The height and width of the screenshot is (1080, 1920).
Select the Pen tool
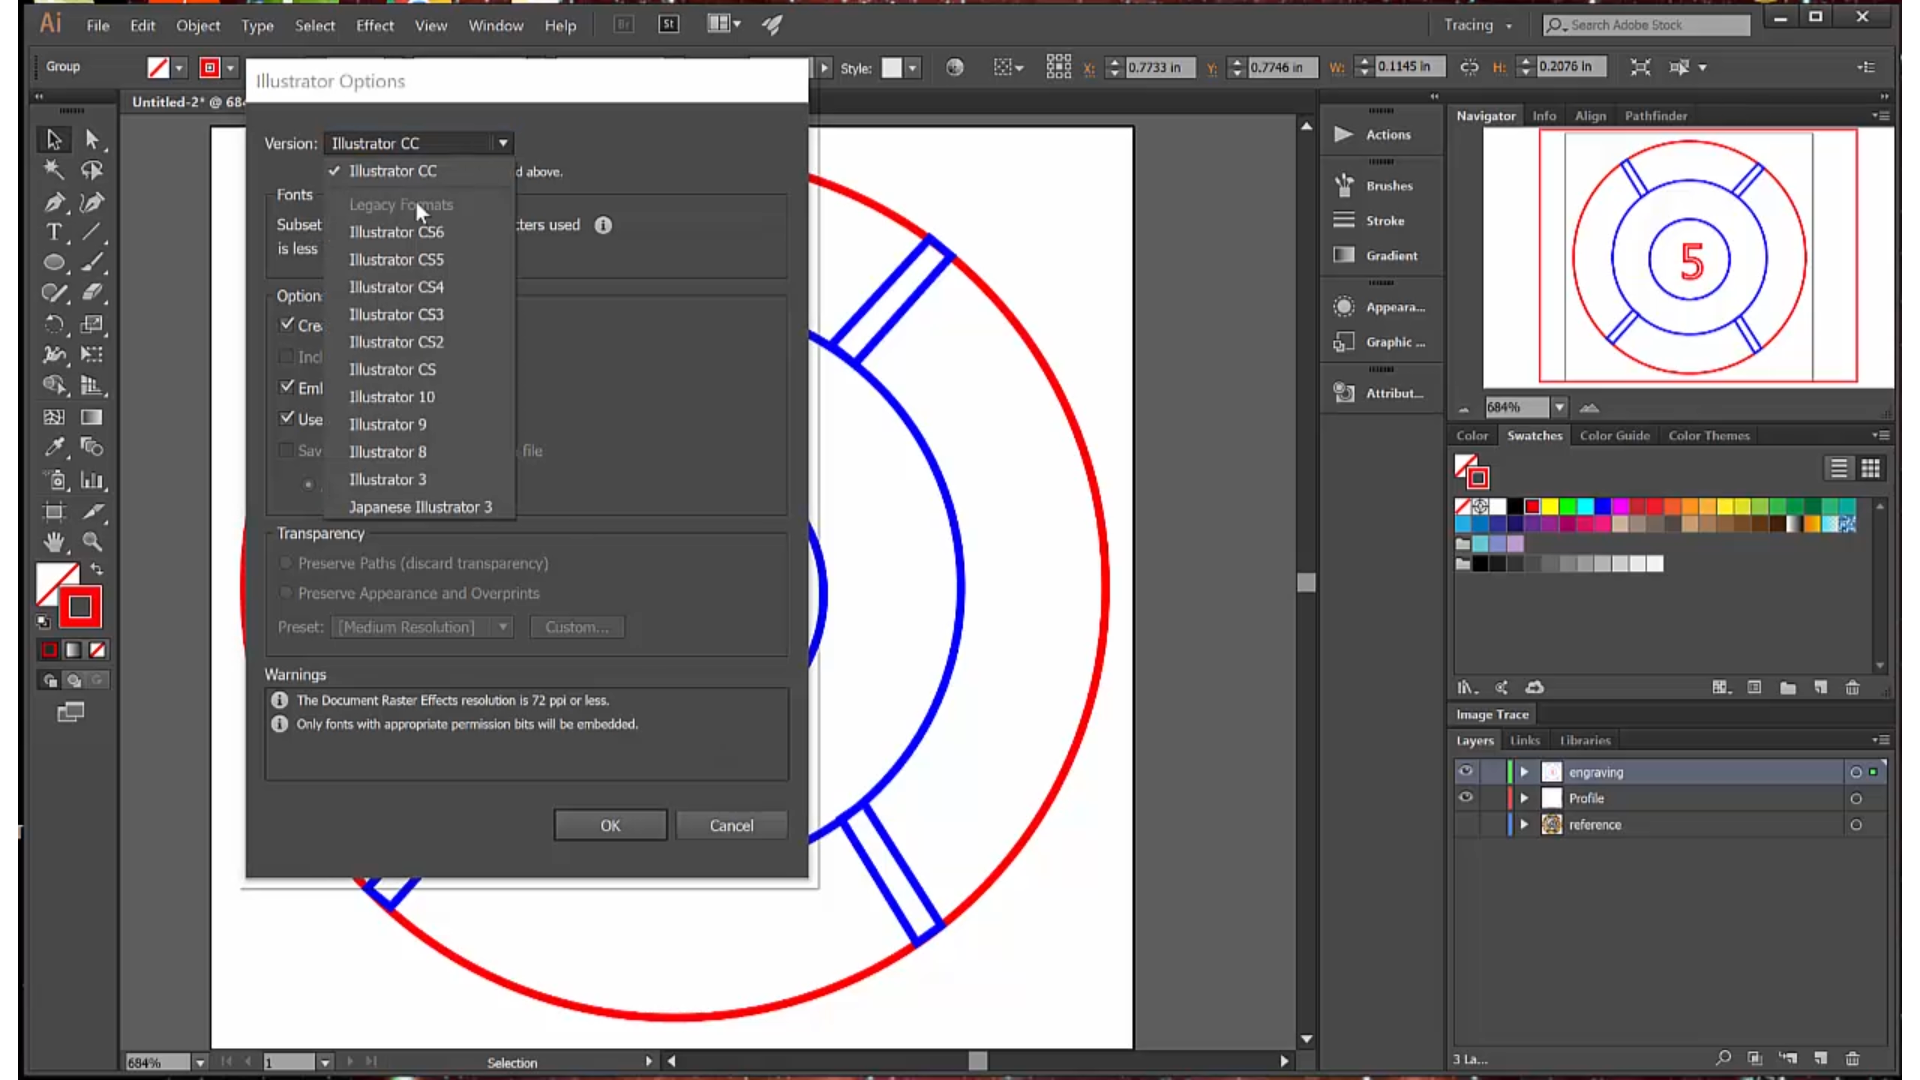(54, 202)
